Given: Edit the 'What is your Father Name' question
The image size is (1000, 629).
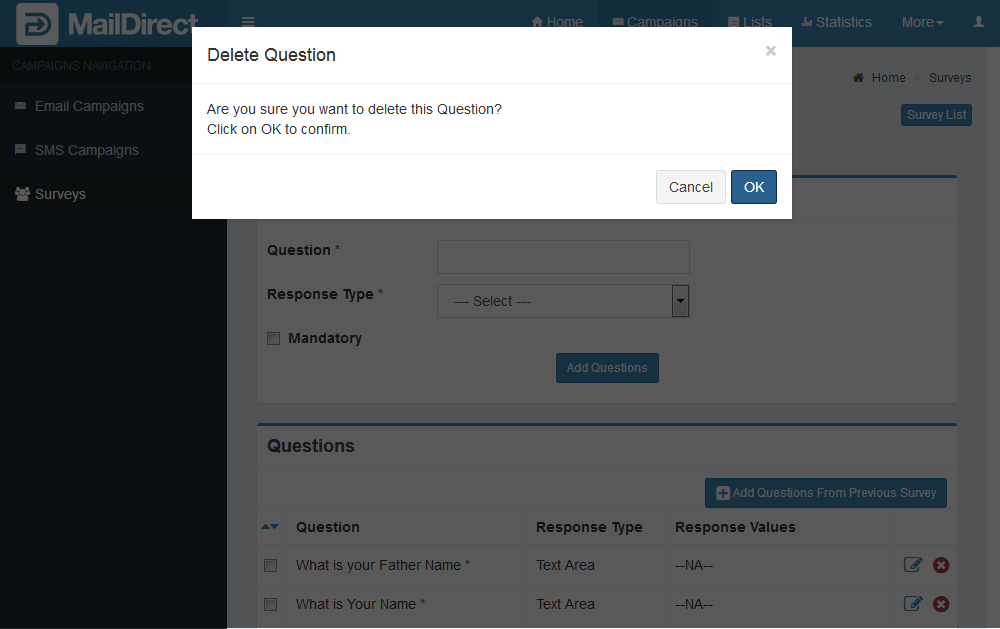Looking at the screenshot, I should pyautogui.click(x=912, y=565).
